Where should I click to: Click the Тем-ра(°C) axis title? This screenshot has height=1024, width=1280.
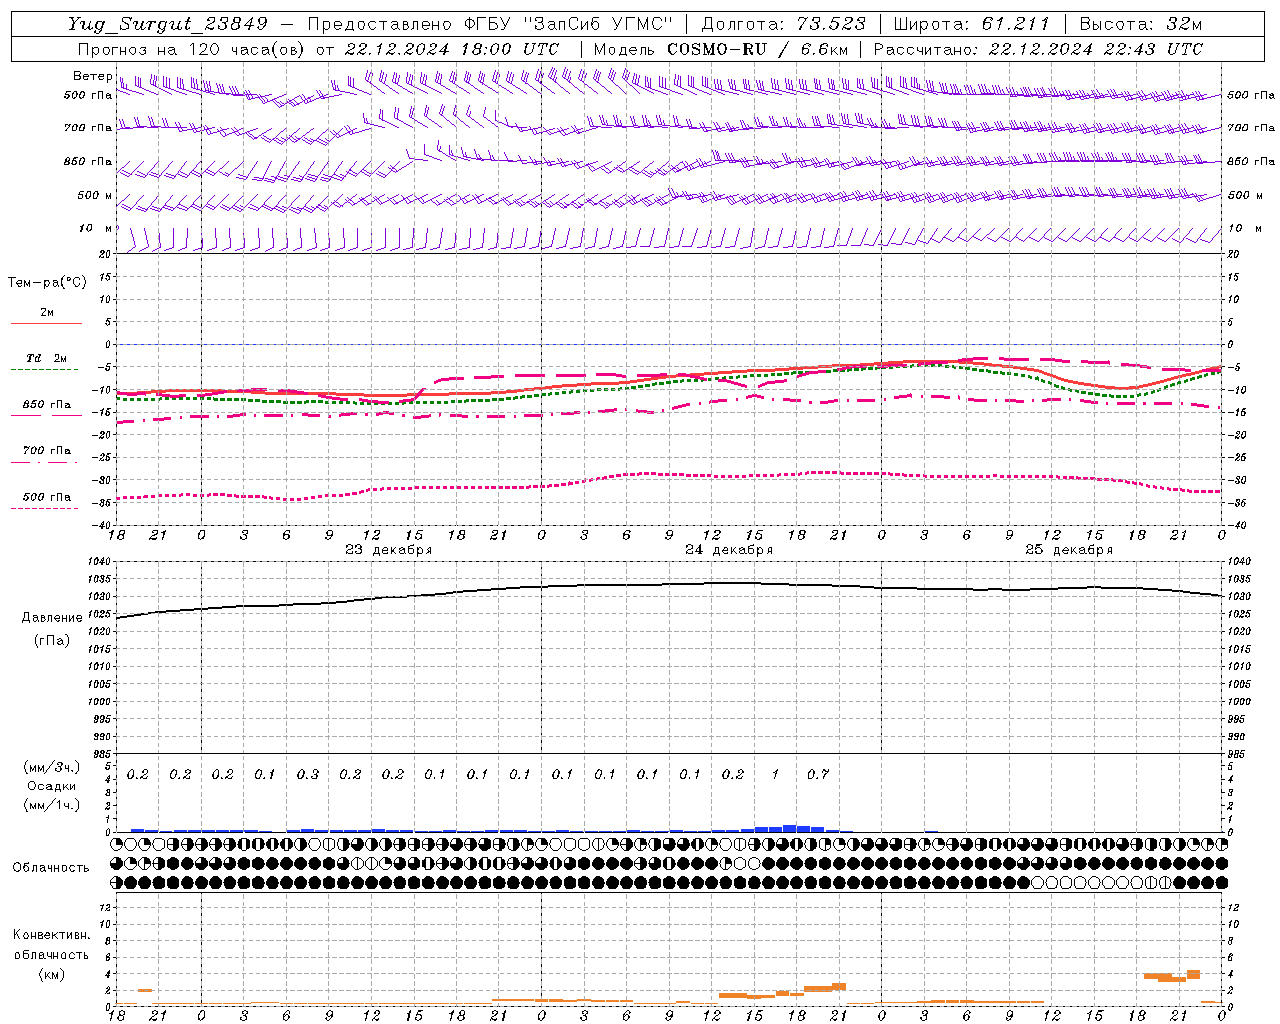47,283
